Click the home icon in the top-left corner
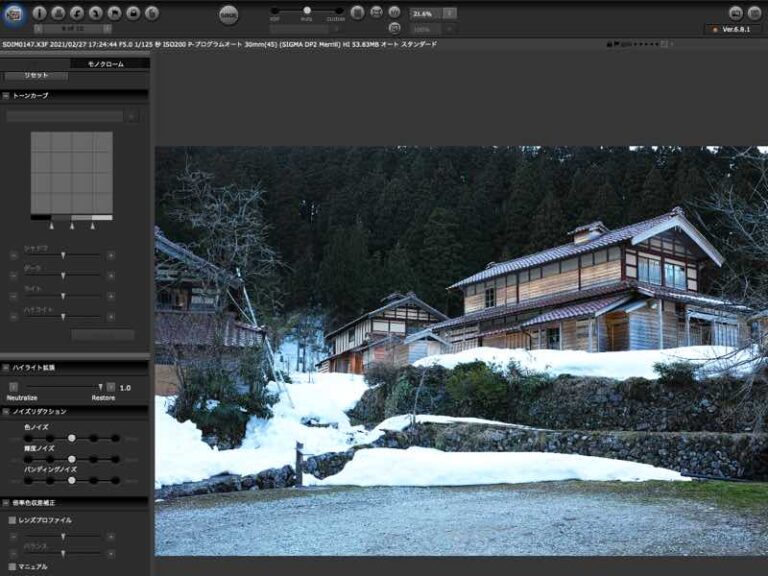This screenshot has width=768, height=576. (14, 13)
